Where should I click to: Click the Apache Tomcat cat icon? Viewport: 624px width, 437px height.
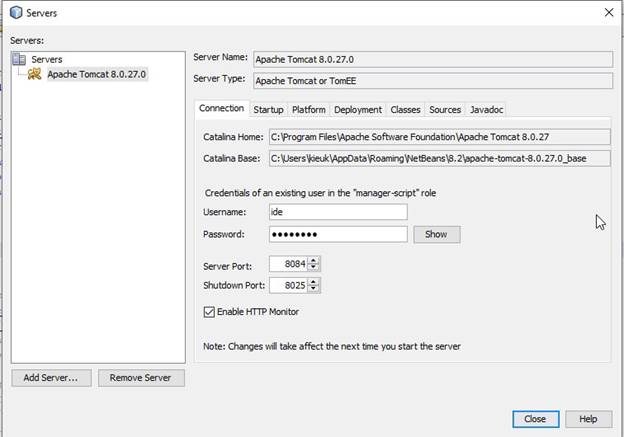34,74
